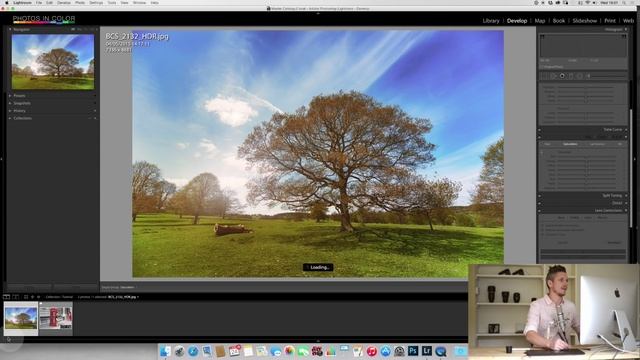Expand the History panel
The width and height of the screenshot is (640, 360).
10,111
